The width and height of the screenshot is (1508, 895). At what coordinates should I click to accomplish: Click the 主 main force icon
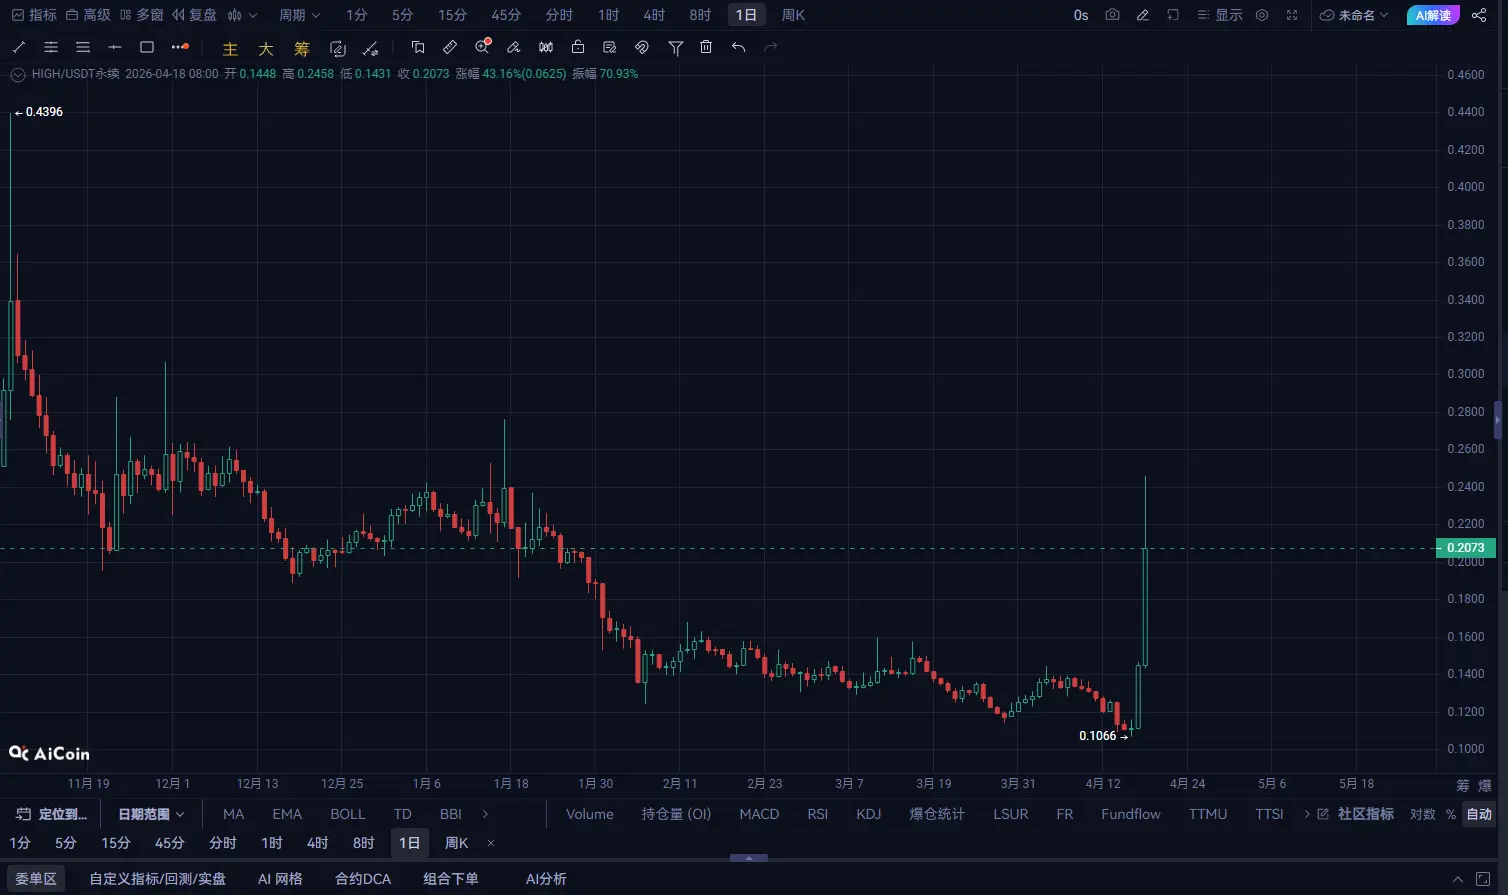(x=230, y=49)
